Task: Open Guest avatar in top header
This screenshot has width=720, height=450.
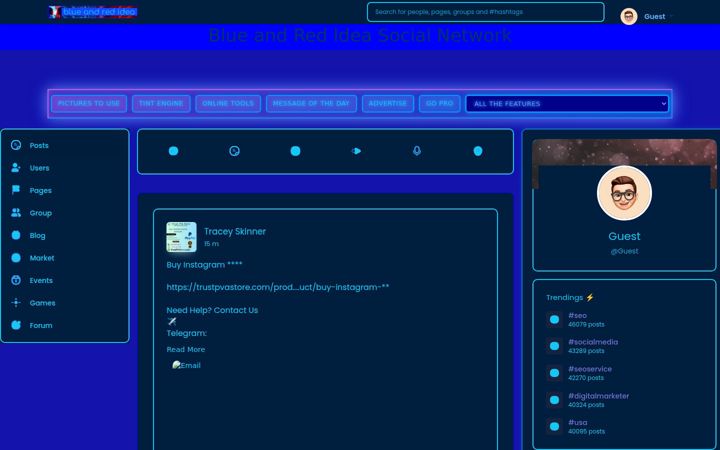Action: click(x=629, y=17)
